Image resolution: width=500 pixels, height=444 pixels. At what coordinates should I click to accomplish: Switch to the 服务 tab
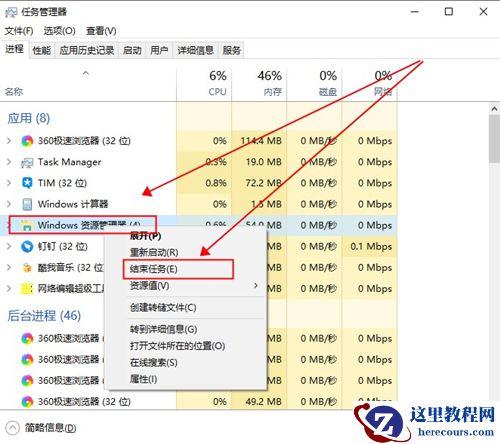click(x=232, y=50)
